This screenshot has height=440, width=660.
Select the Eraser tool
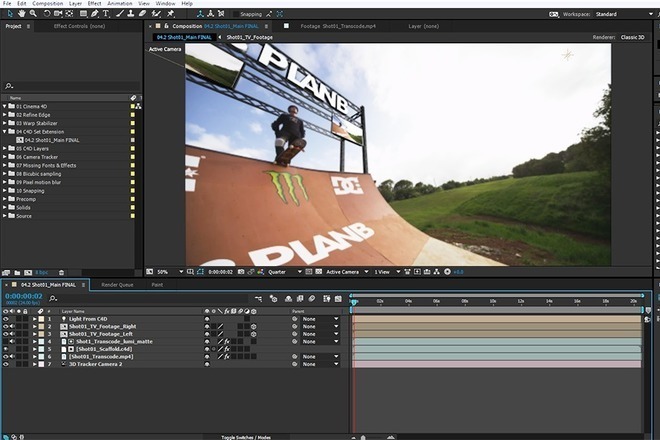142,14
